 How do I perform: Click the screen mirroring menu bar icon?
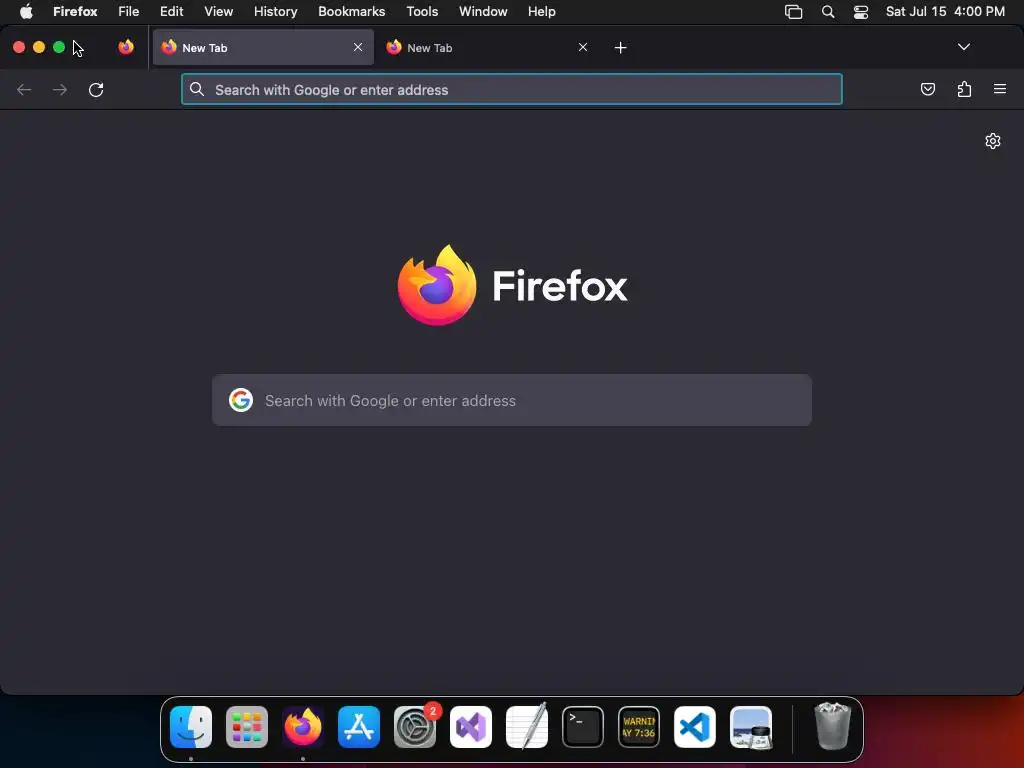(793, 12)
